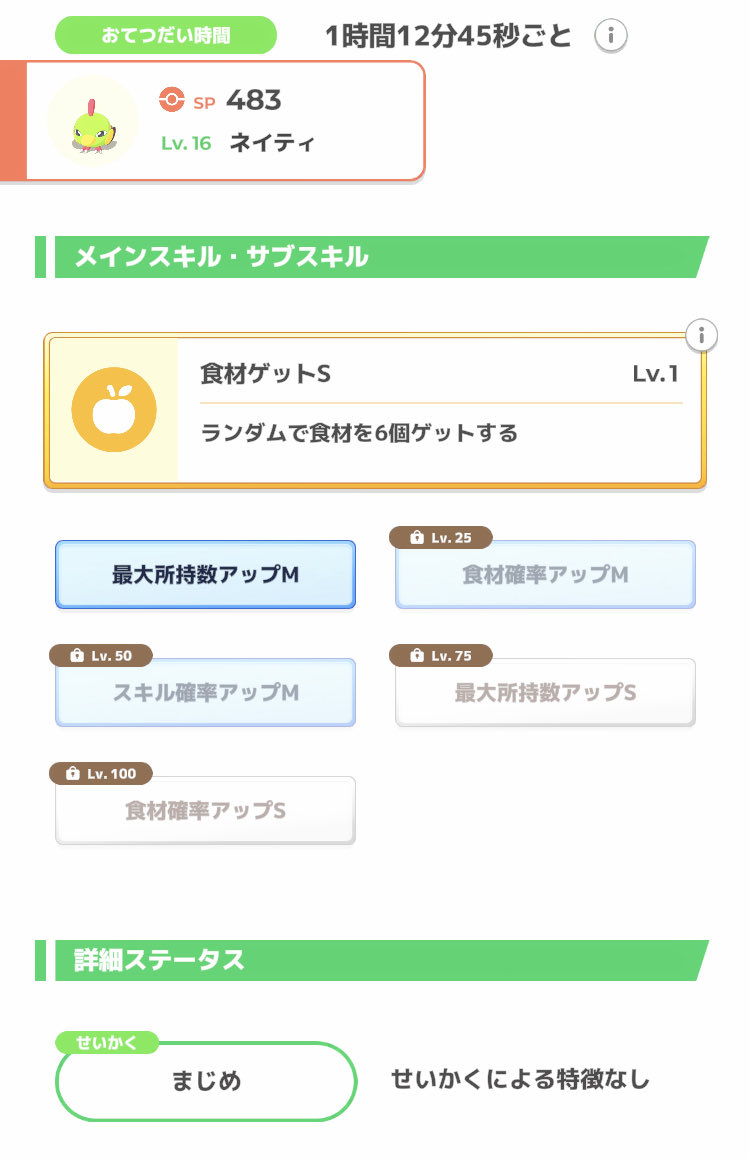The image size is (750, 1159).
Task: Tap the info icon beside helping time
Action: [610, 37]
